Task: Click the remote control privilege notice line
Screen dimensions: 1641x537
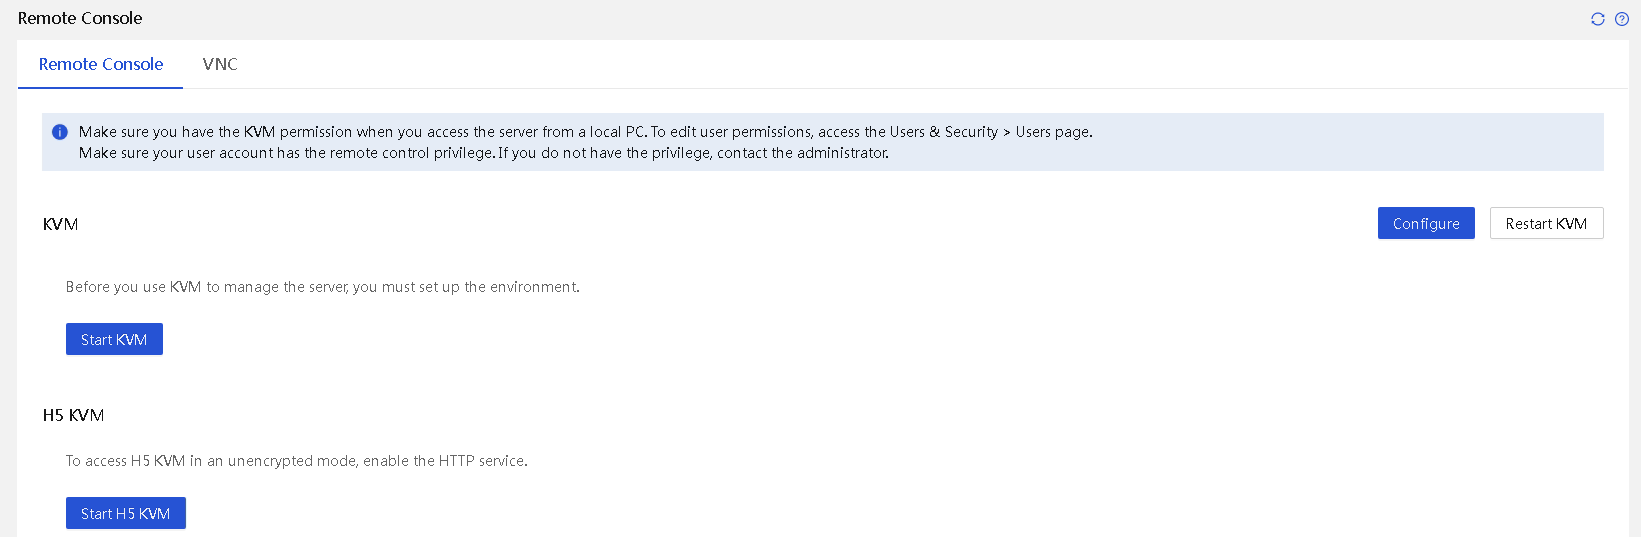Action: [x=483, y=153]
